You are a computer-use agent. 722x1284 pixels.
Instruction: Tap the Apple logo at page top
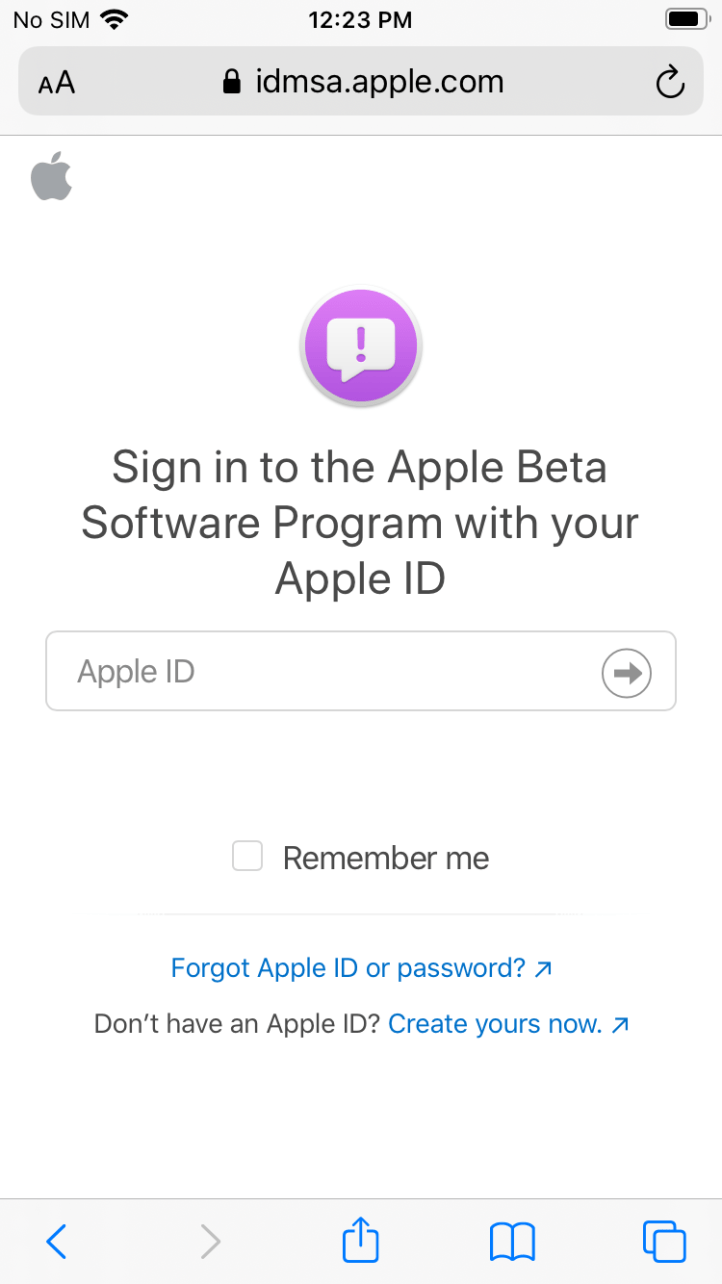(x=51, y=177)
